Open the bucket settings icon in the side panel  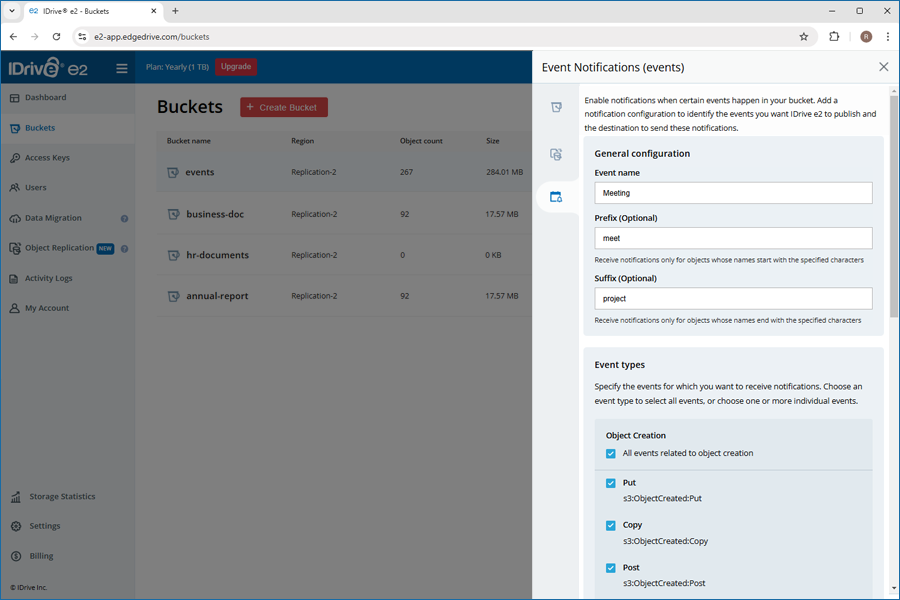pyautogui.click(x=556, y=107)
